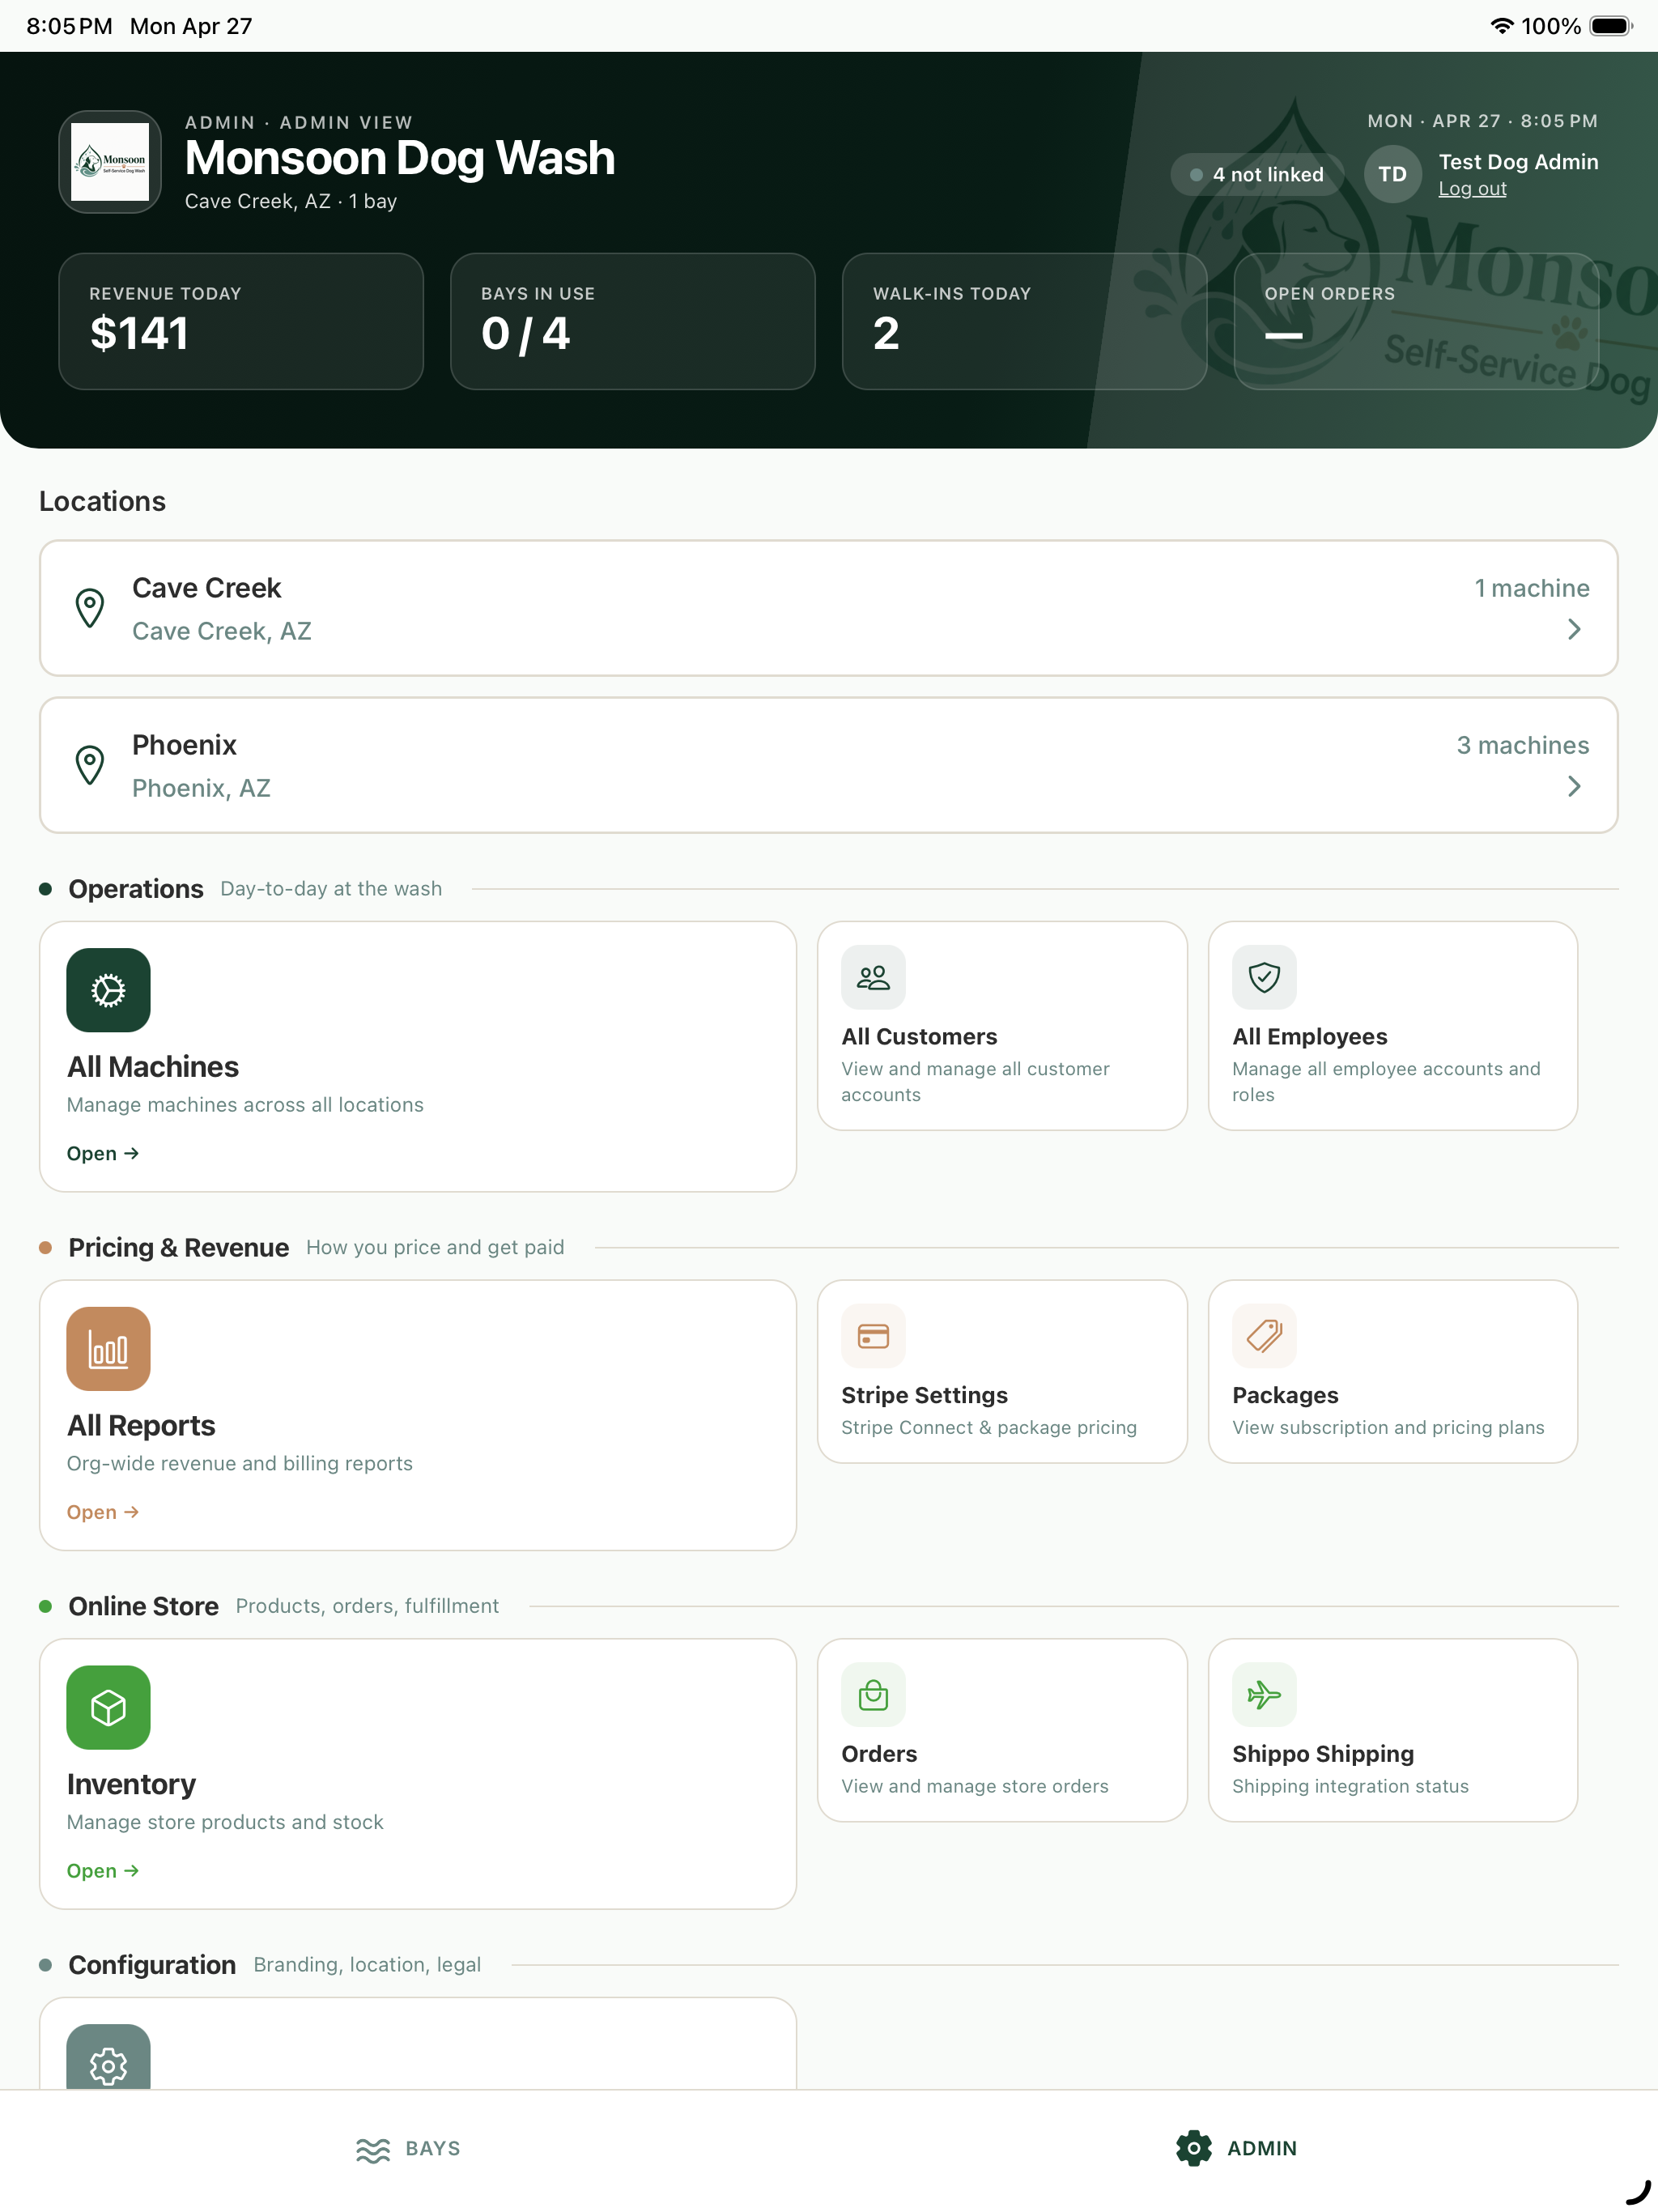Click the 'All Reports' card title

click(141, 1426)
